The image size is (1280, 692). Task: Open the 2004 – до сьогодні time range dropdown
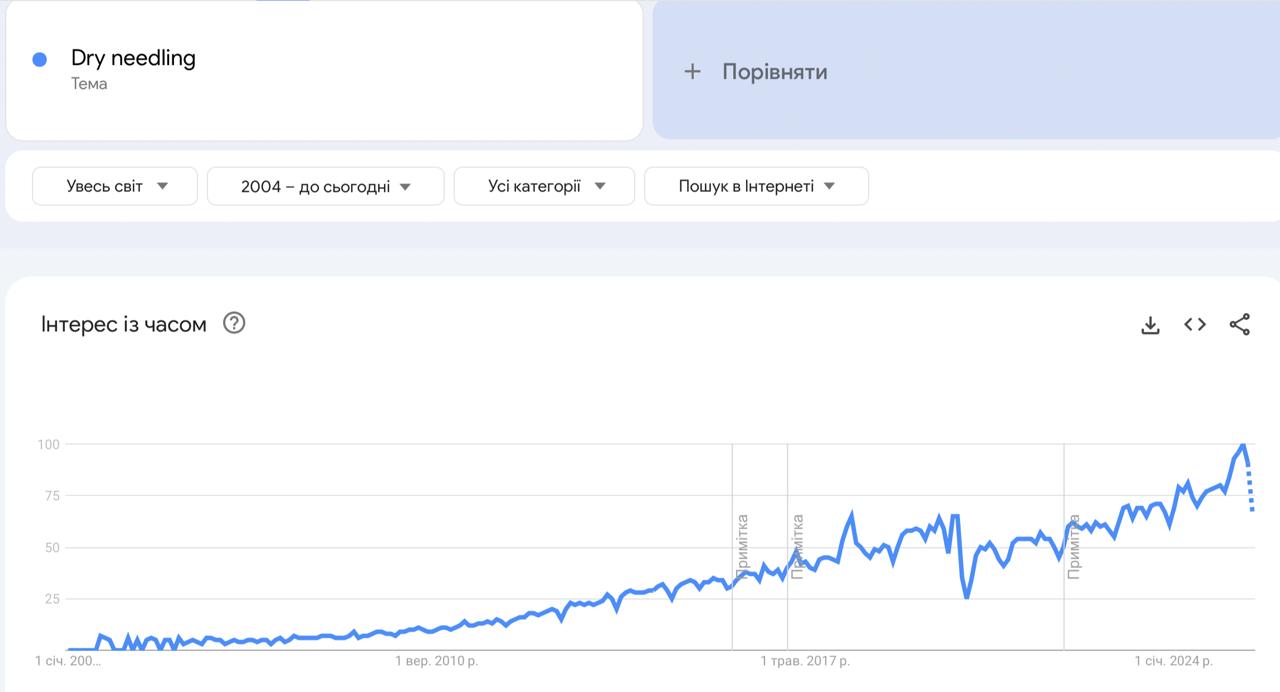[x=326, y=186]
